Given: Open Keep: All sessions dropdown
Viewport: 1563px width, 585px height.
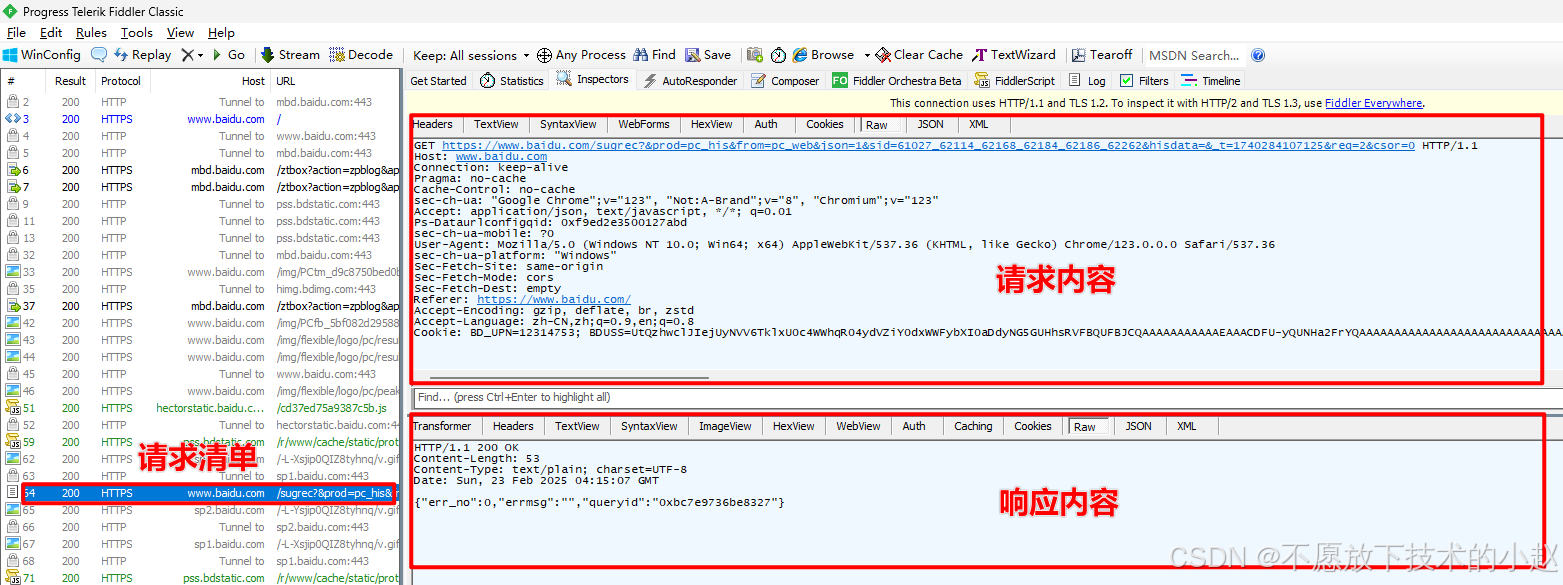Looking at the screenshot, I should click(472, 55).
